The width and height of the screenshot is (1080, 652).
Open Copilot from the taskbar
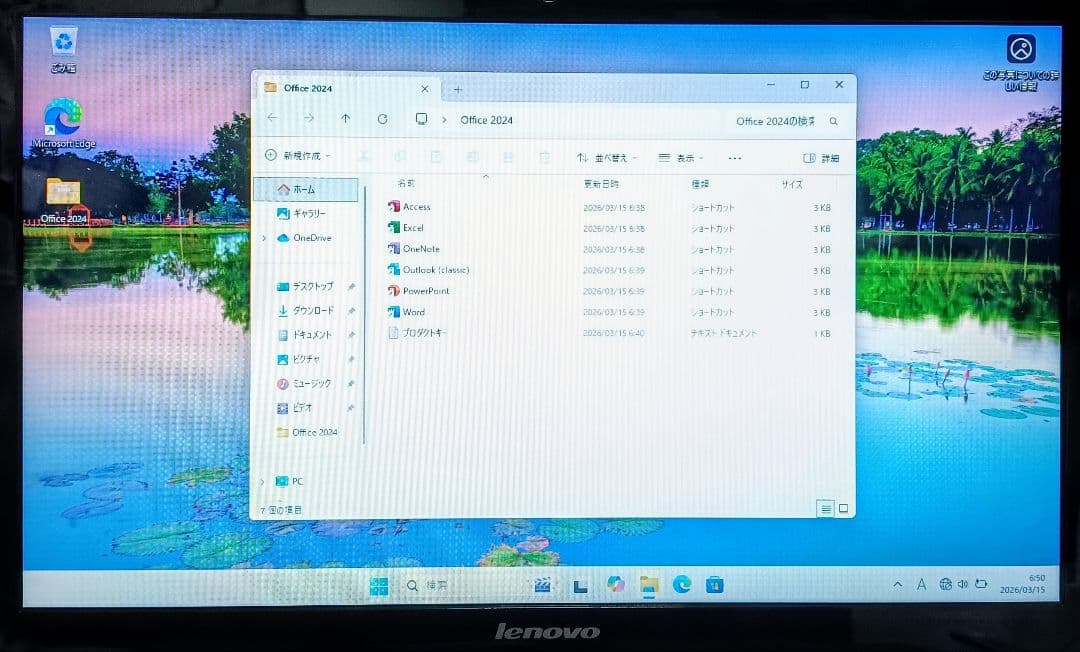[x=616, y=585]
